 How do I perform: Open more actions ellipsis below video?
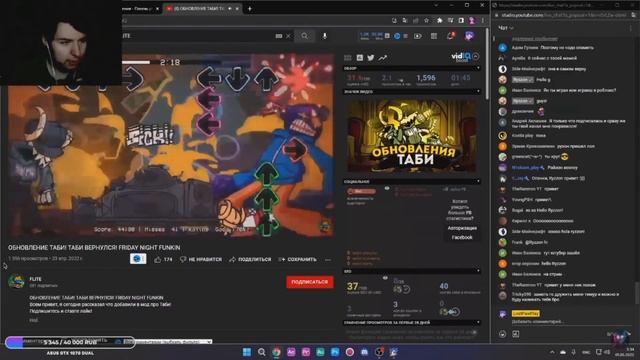point(328,260)
